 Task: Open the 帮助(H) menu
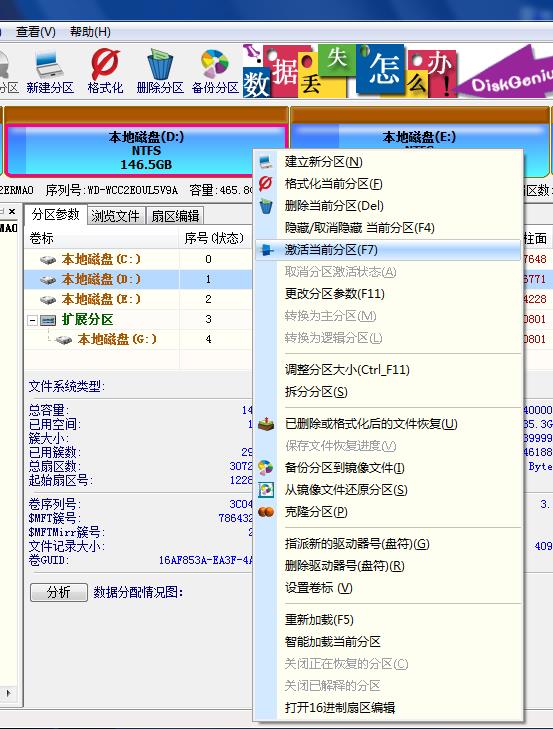tap(90, 32)
